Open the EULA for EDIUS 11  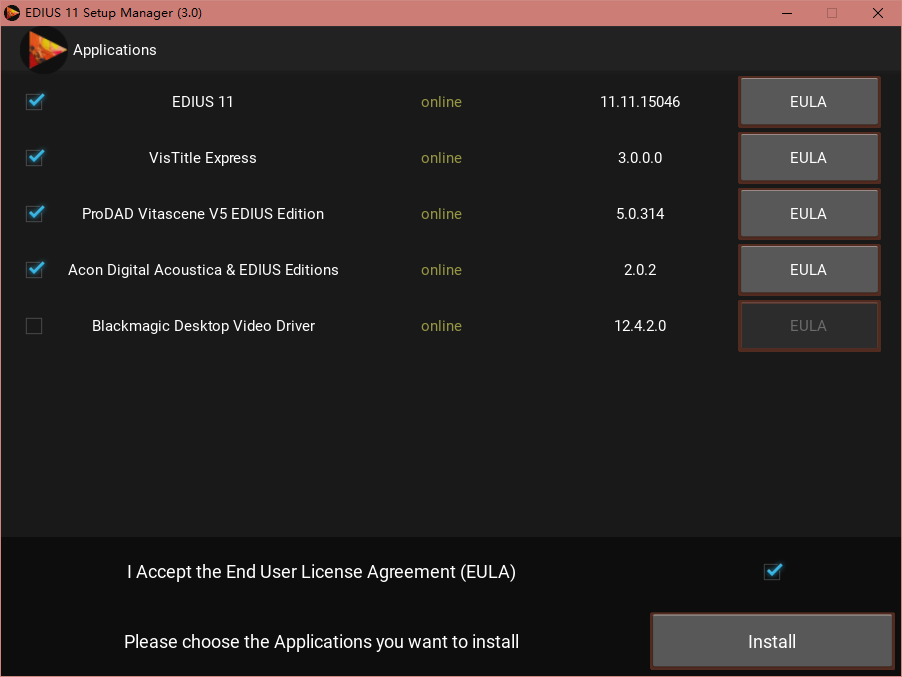[x=809, y=102]
